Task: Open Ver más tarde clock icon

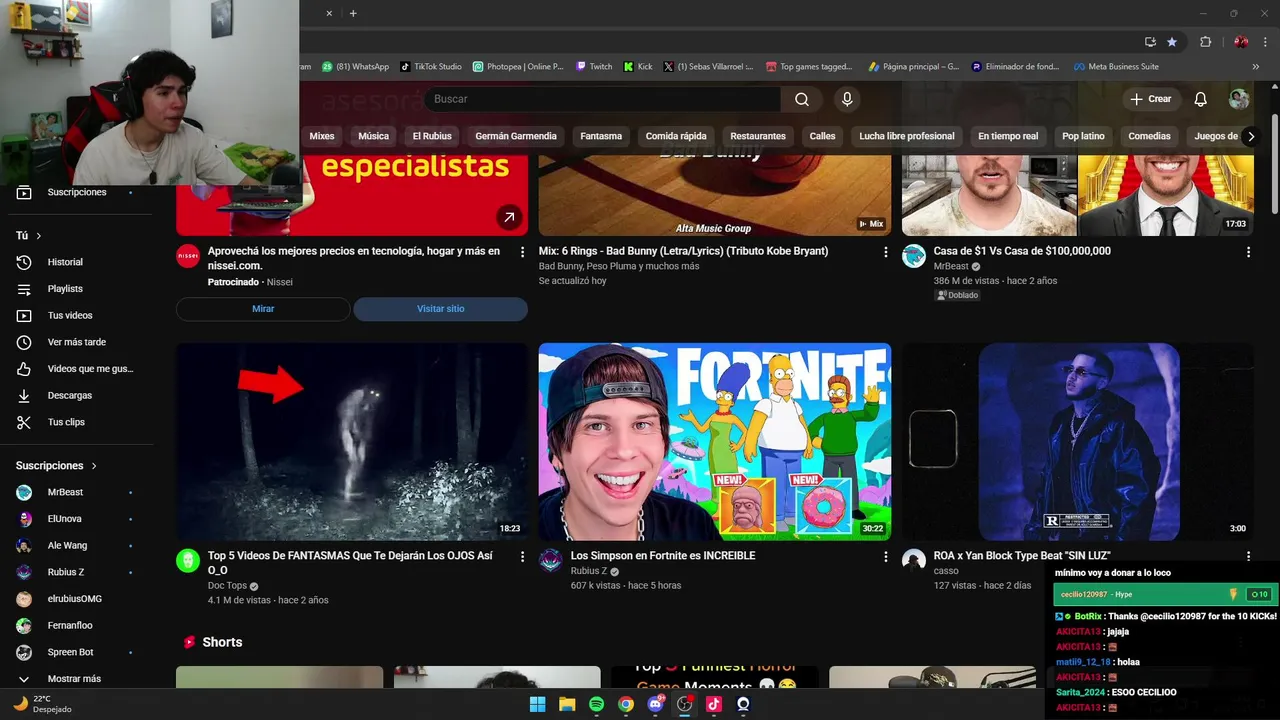Action: click(x=24, y=342)
